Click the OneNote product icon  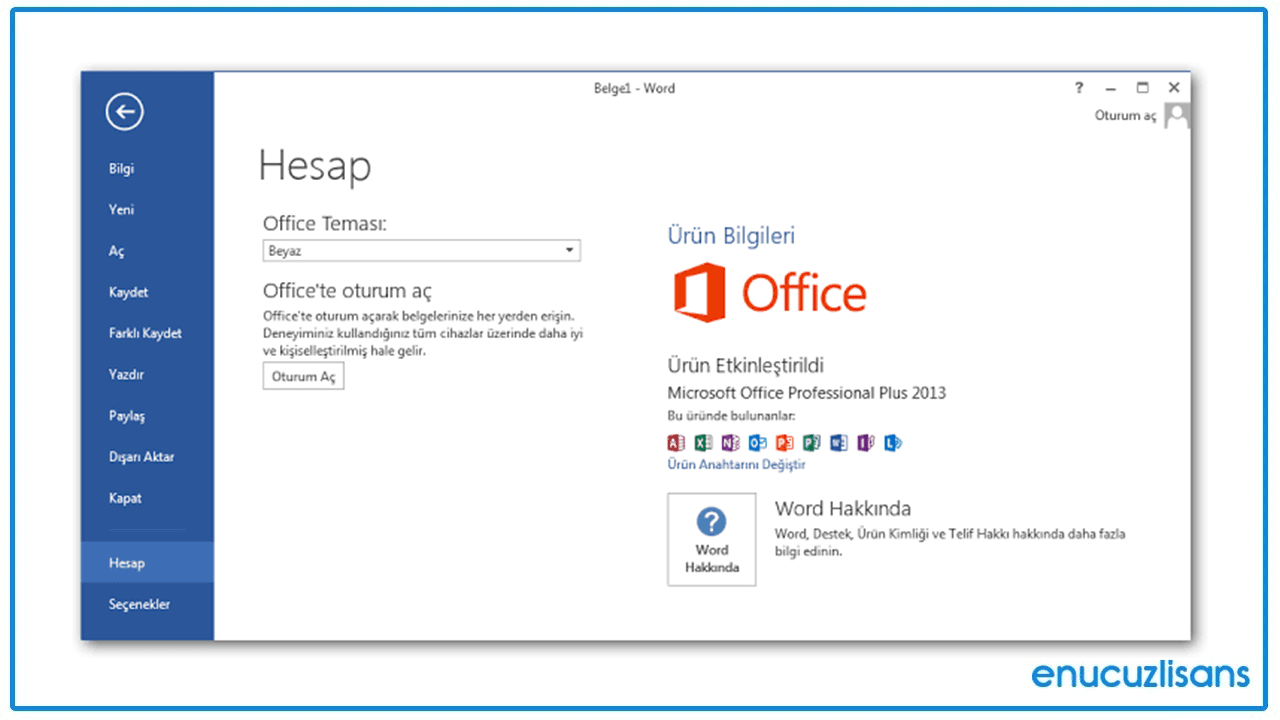[x=730, y=443]
